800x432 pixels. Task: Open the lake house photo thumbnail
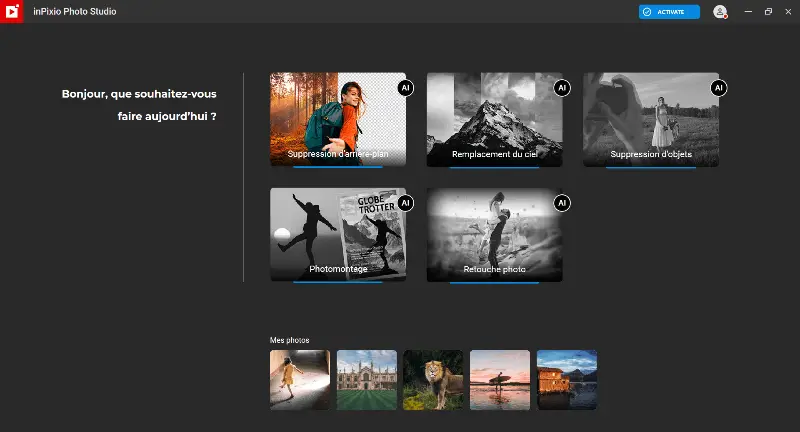click(x=567, y=379)
